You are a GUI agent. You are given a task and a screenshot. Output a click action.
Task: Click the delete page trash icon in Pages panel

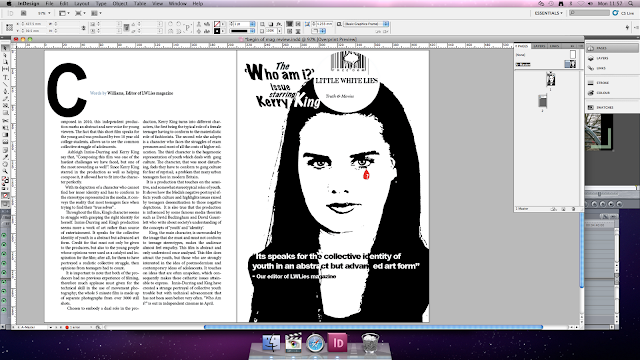[x=573, y=209]
